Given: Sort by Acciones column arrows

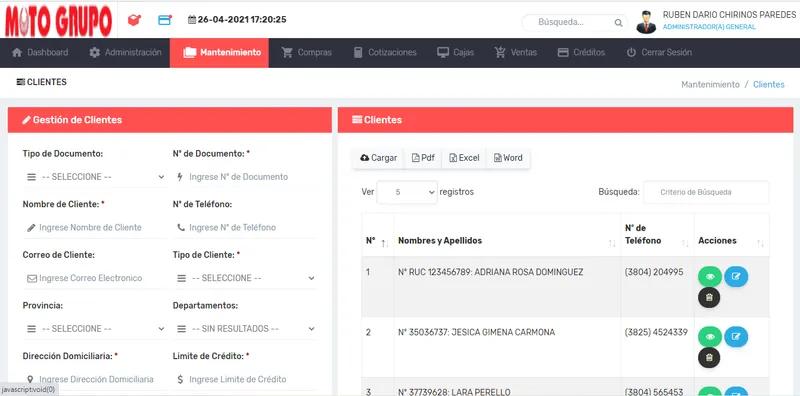Looking at the screenshot, I should [x=760, y=244].
